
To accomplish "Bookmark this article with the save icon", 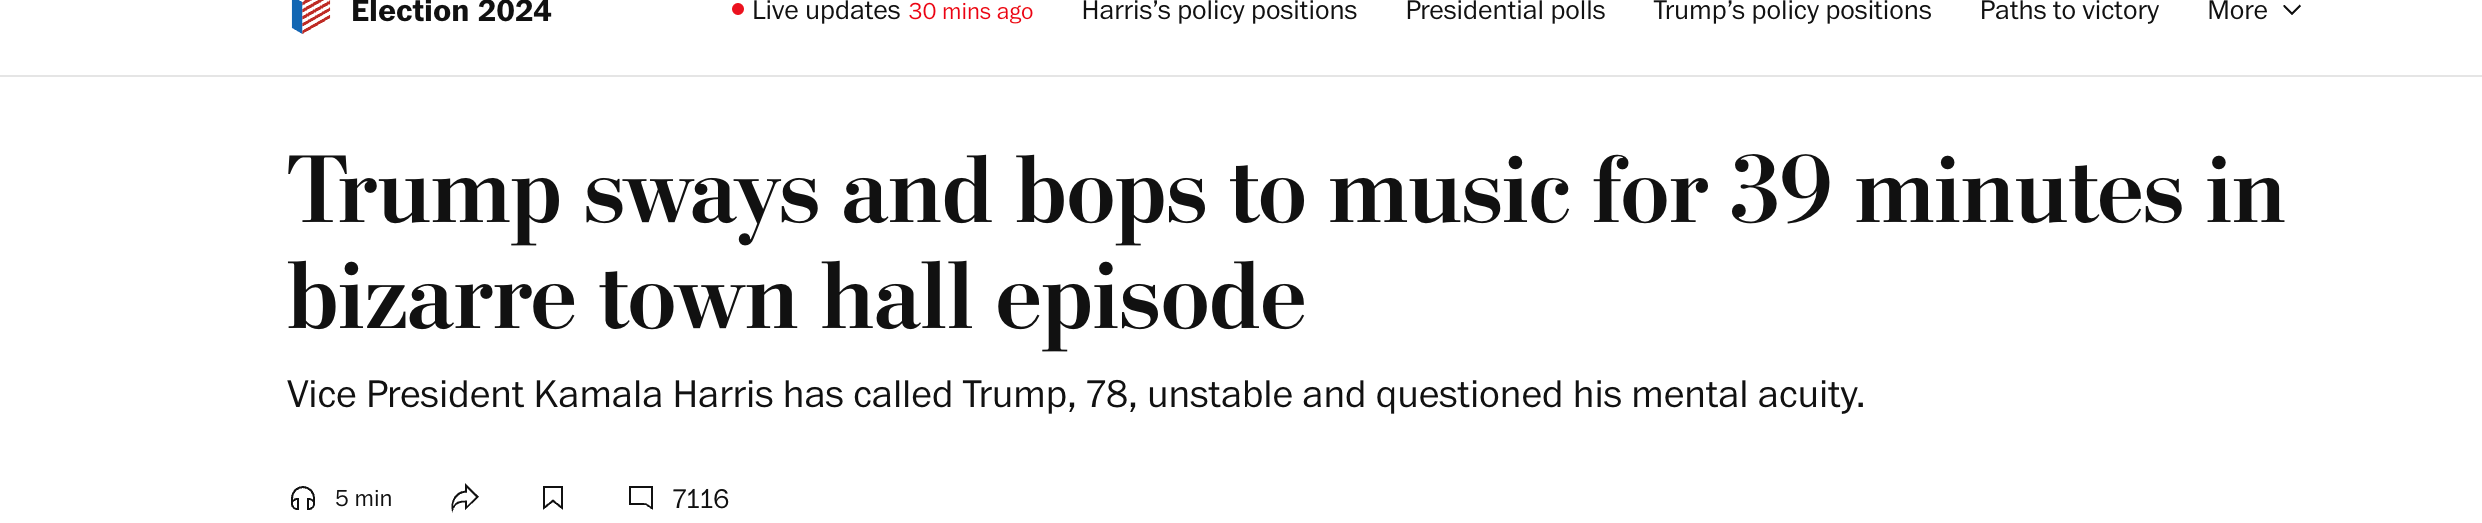I will 553,498.
